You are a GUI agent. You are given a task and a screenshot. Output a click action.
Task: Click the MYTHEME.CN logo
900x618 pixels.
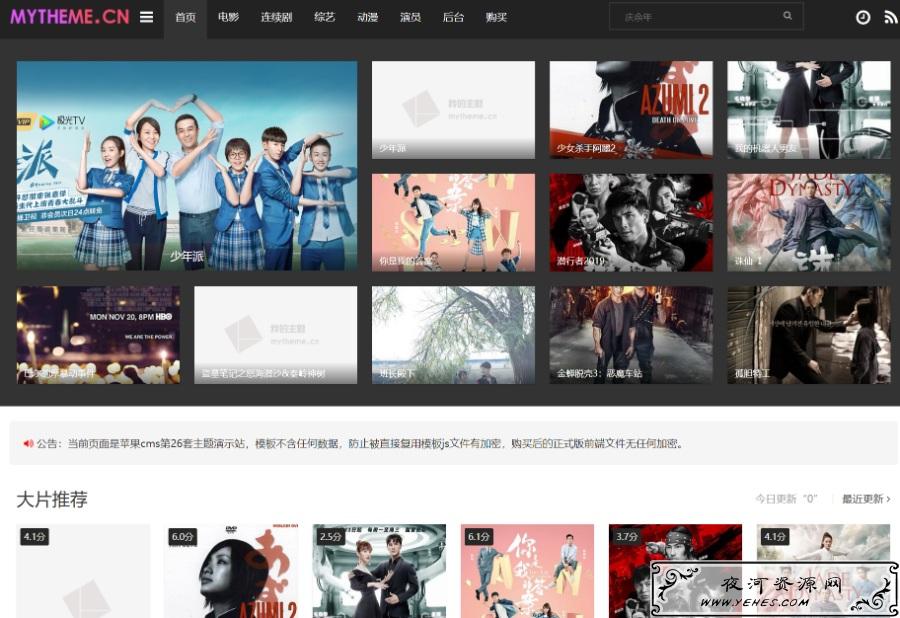pos(70,17)
